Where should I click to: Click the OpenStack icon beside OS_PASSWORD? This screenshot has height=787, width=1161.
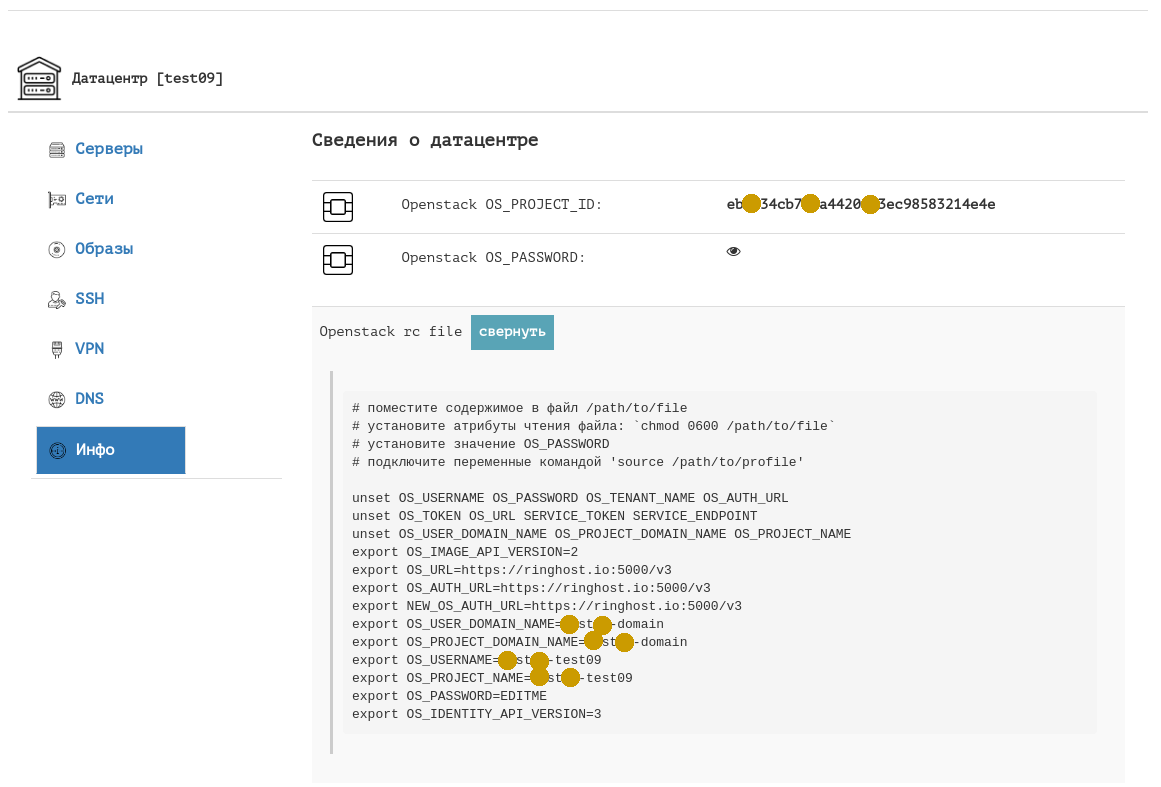click(338, 260)
